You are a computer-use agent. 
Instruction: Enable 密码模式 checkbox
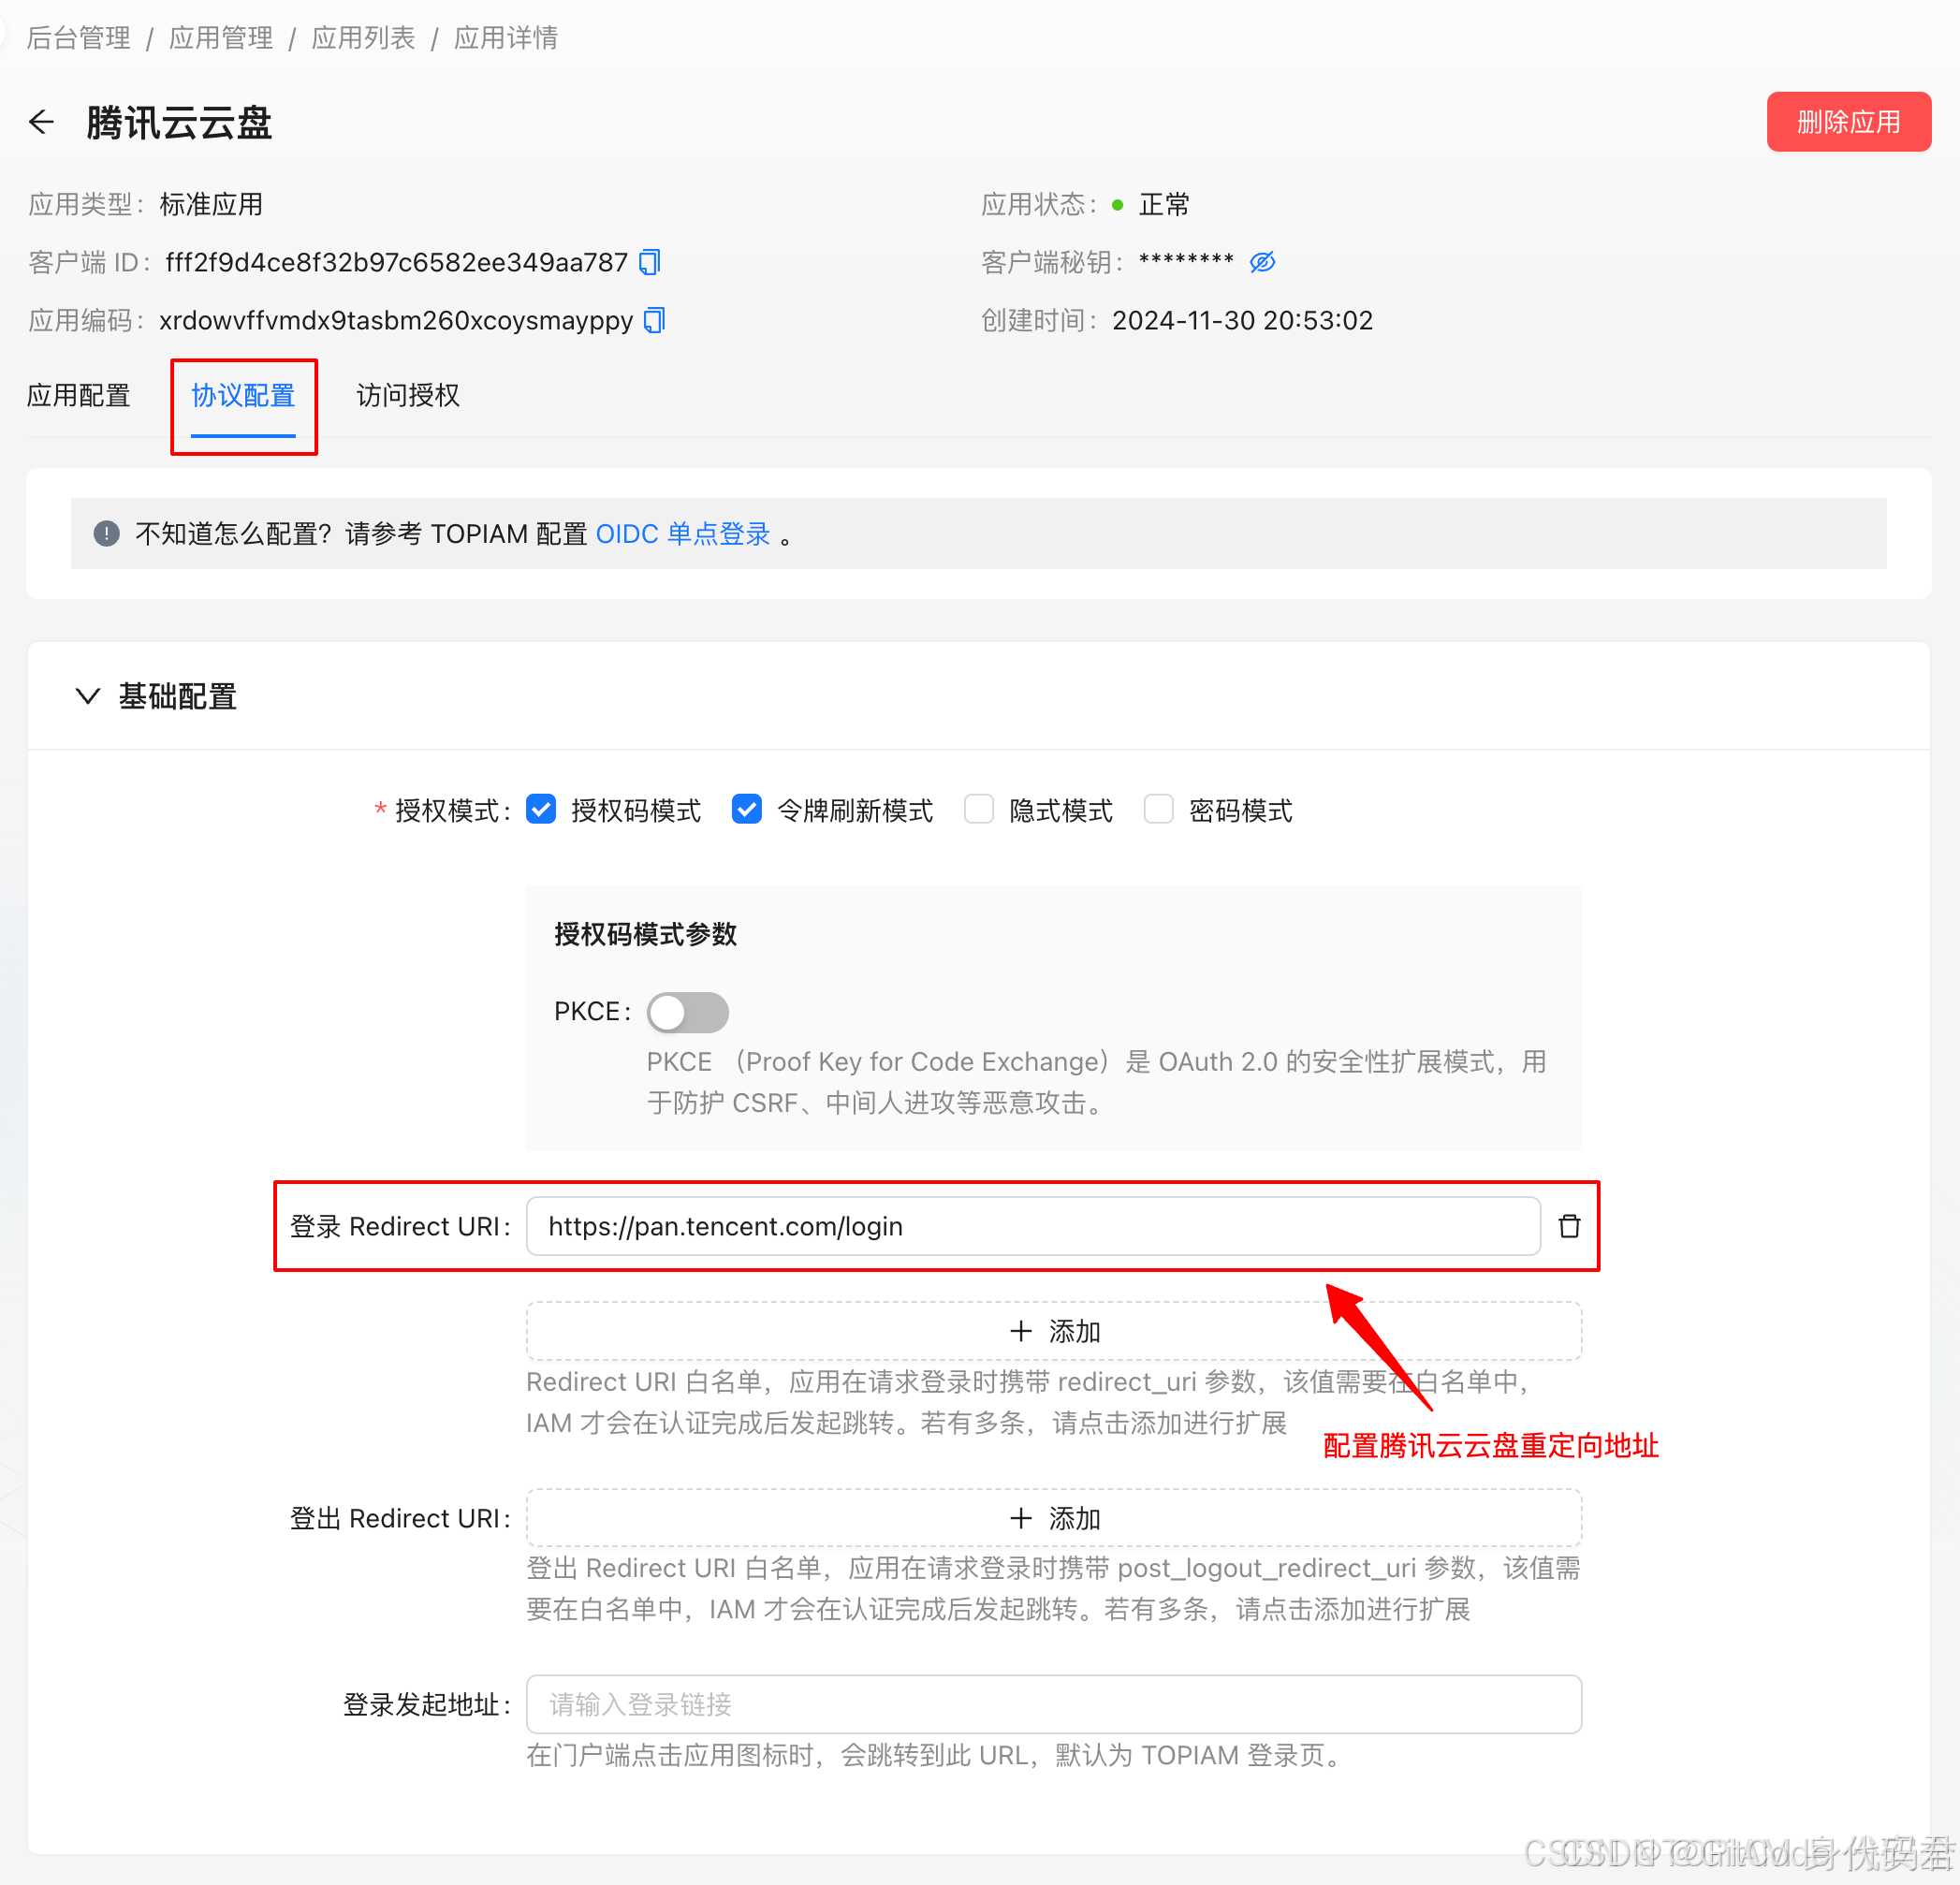(1158, 810)
